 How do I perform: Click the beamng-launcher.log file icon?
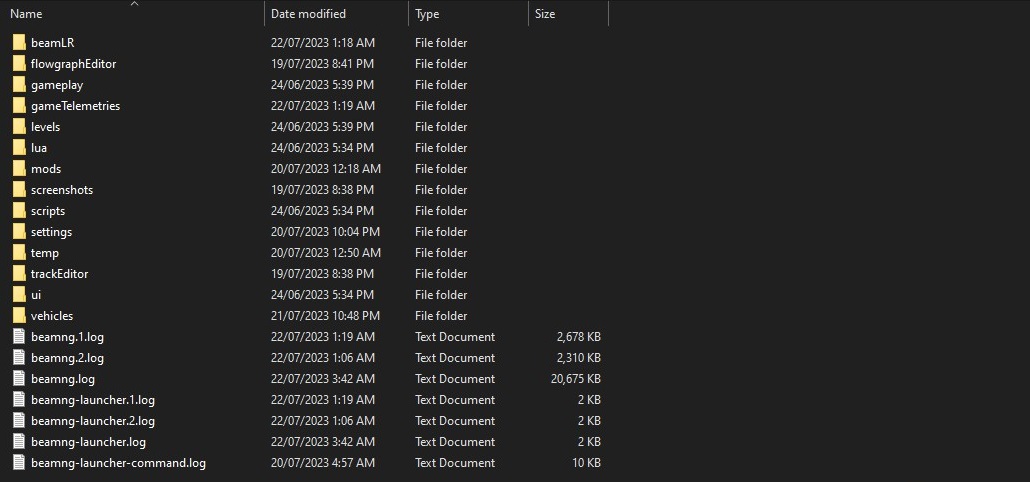(x=19, y=442)
